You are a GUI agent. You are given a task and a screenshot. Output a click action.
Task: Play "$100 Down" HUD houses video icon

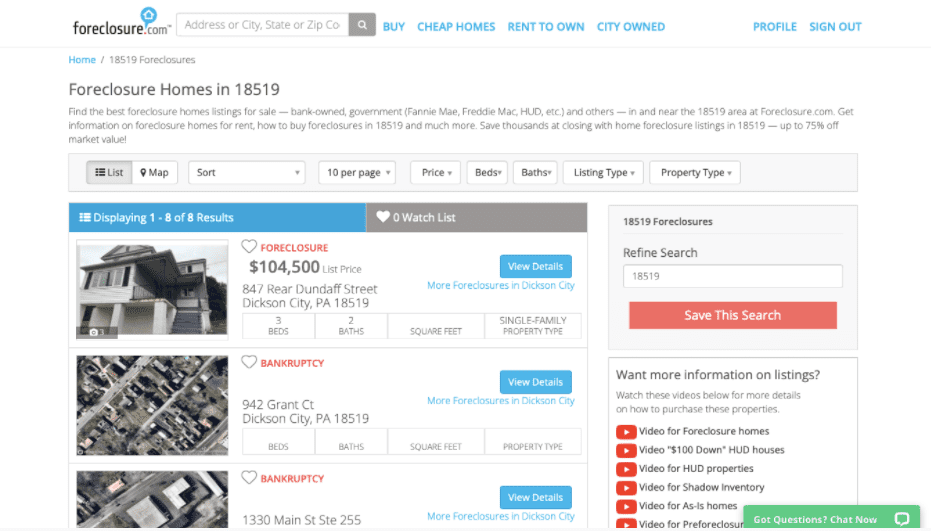(626, 450)
